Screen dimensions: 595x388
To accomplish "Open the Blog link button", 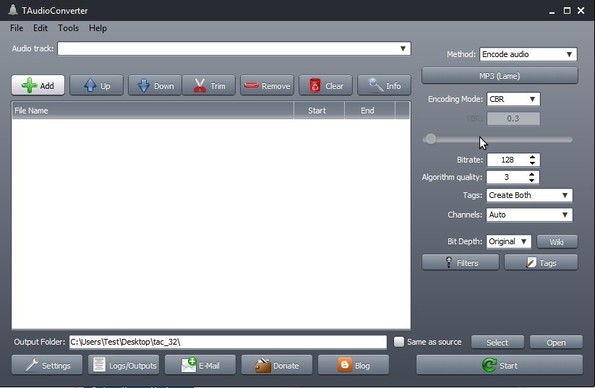I will [353, 365].
